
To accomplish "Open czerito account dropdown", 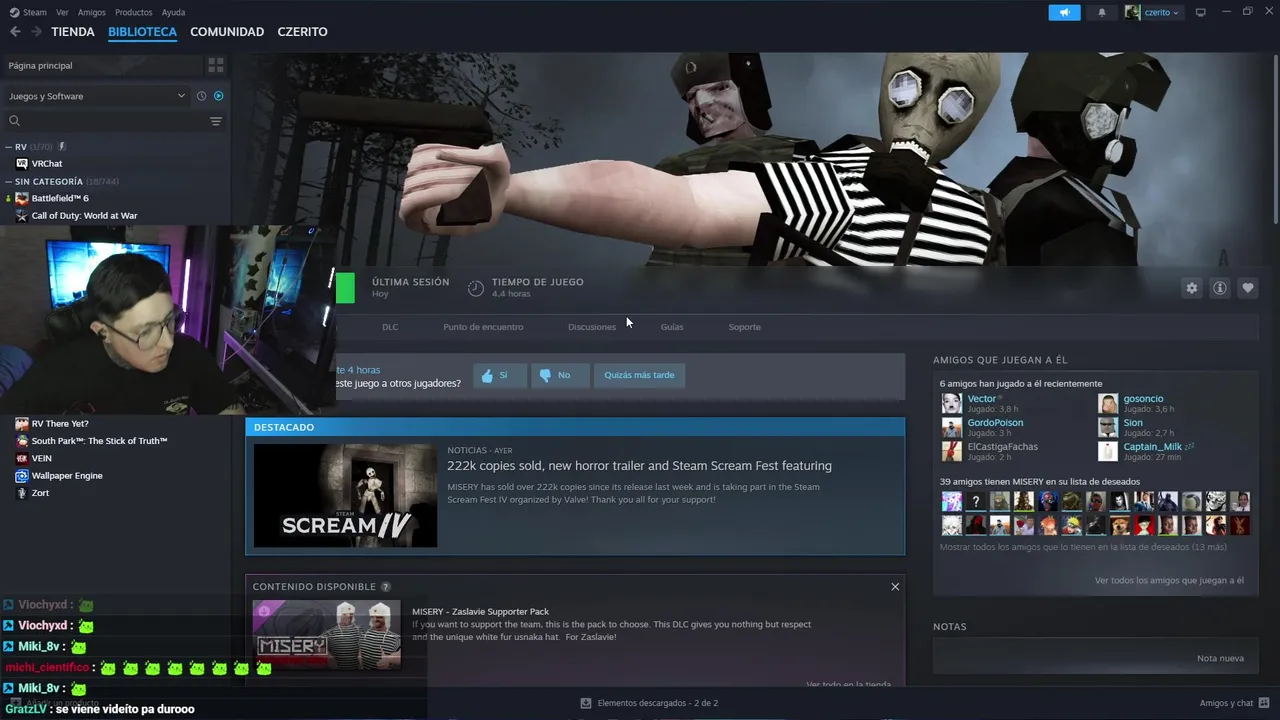I will [x=1154, y=12].
